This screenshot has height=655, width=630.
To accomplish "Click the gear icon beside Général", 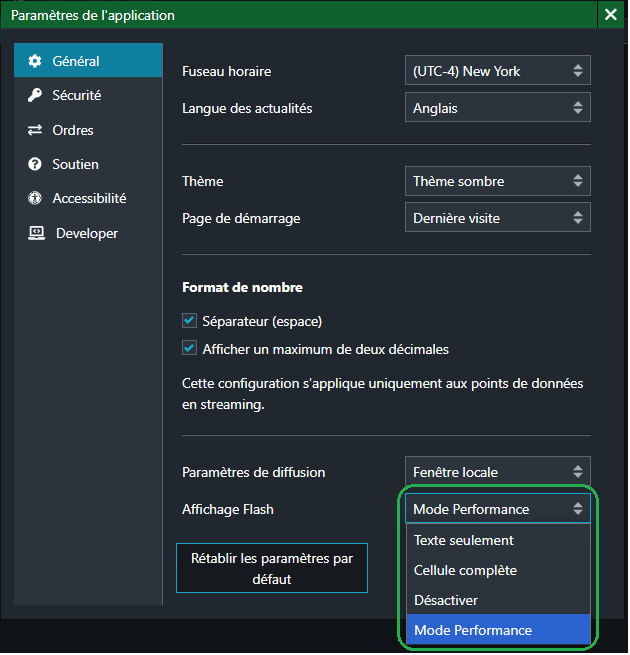I will tap(35, 61).
